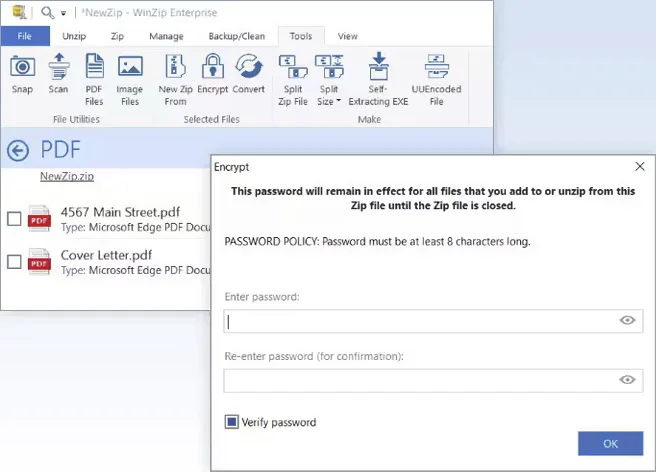Viewport: 656px width, 472px height.
Task: Create a UUEncoded File
Action: [x=436, y=80]
